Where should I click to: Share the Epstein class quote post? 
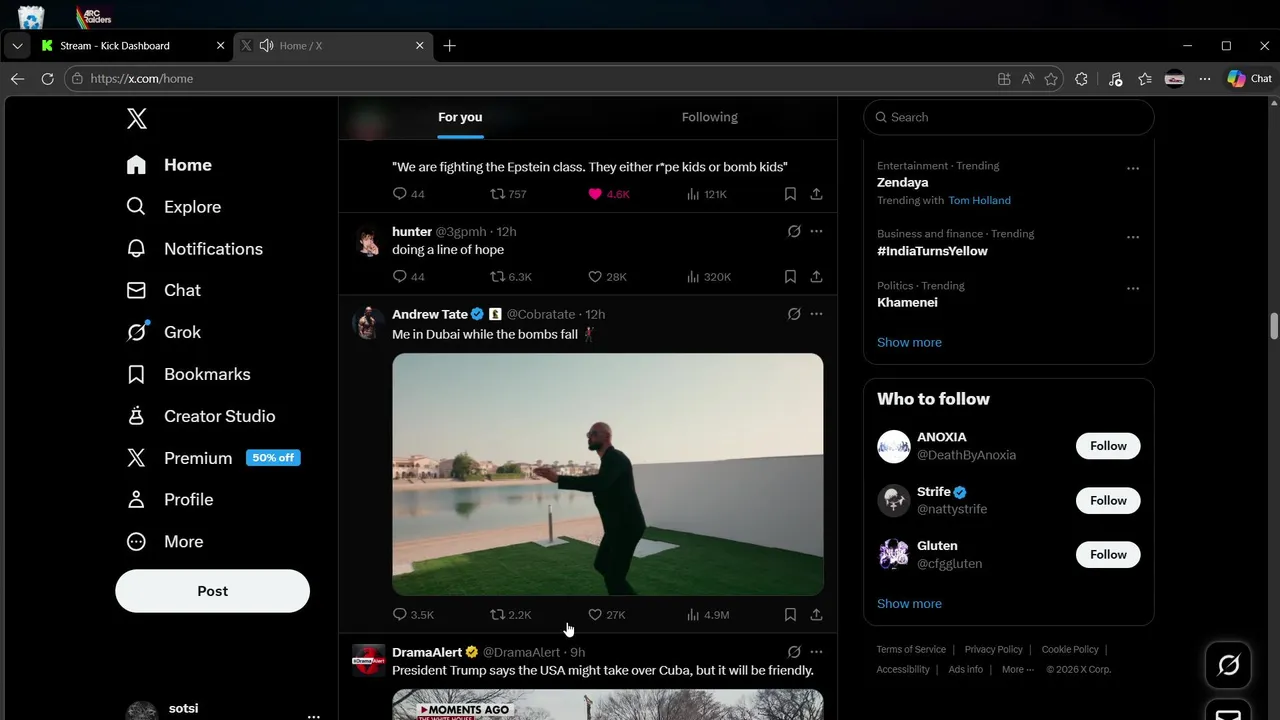tap(816, 194)
